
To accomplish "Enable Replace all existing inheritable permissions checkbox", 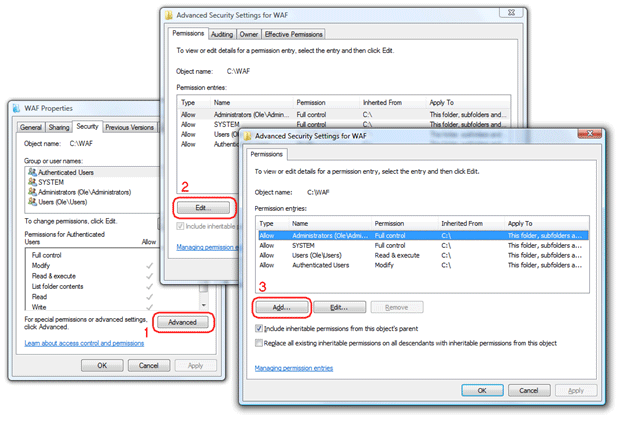I will pos(261,343).
